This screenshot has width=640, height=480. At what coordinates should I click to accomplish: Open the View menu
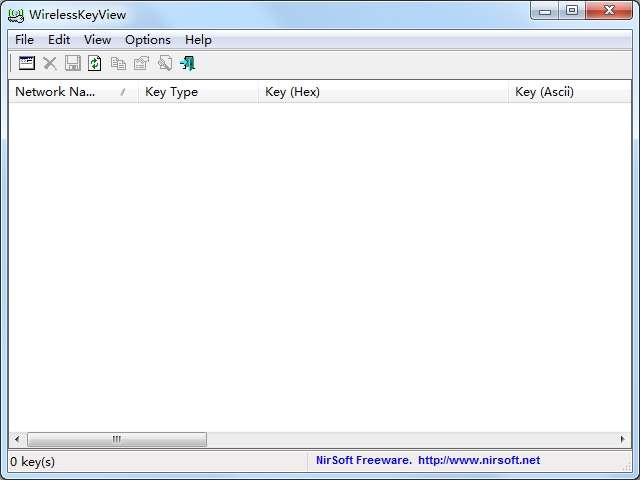[97, 40]
